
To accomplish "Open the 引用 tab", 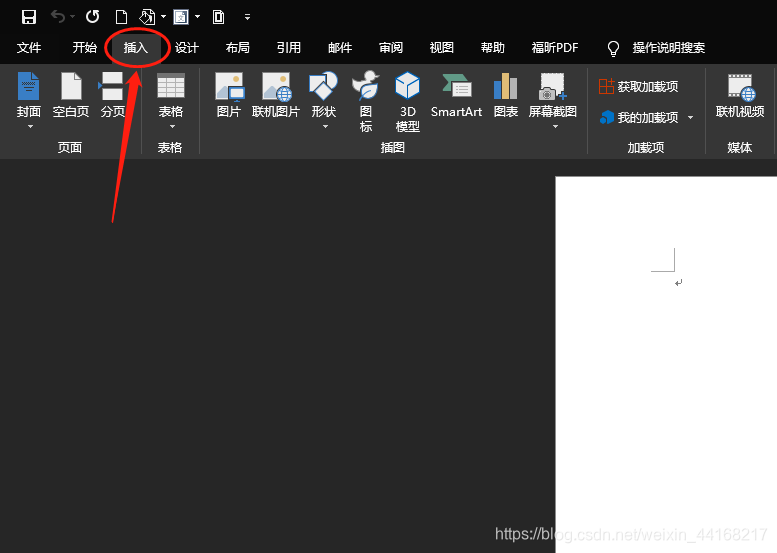I will (289, 48).
